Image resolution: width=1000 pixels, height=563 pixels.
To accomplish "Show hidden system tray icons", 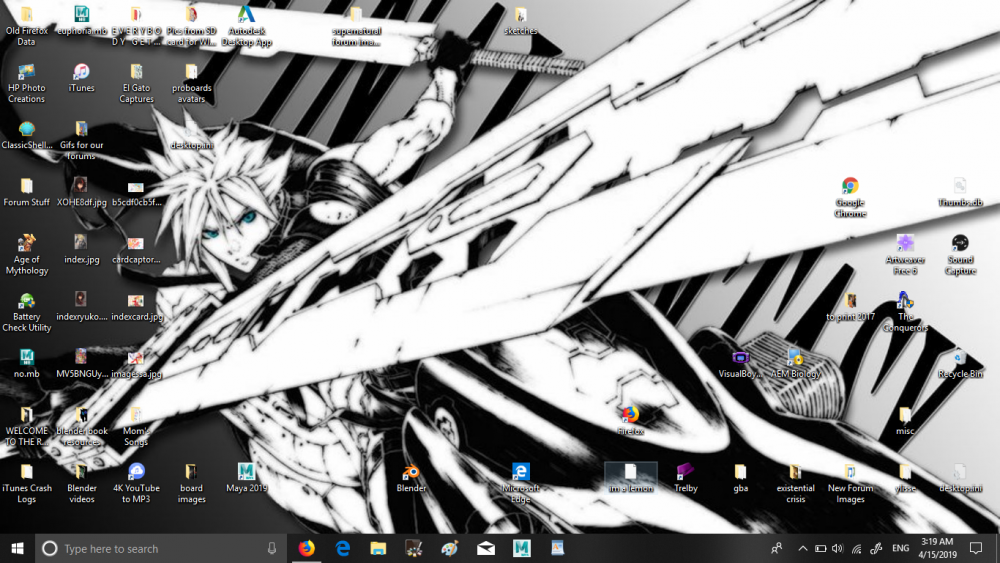I will click(x=802, y=548).
